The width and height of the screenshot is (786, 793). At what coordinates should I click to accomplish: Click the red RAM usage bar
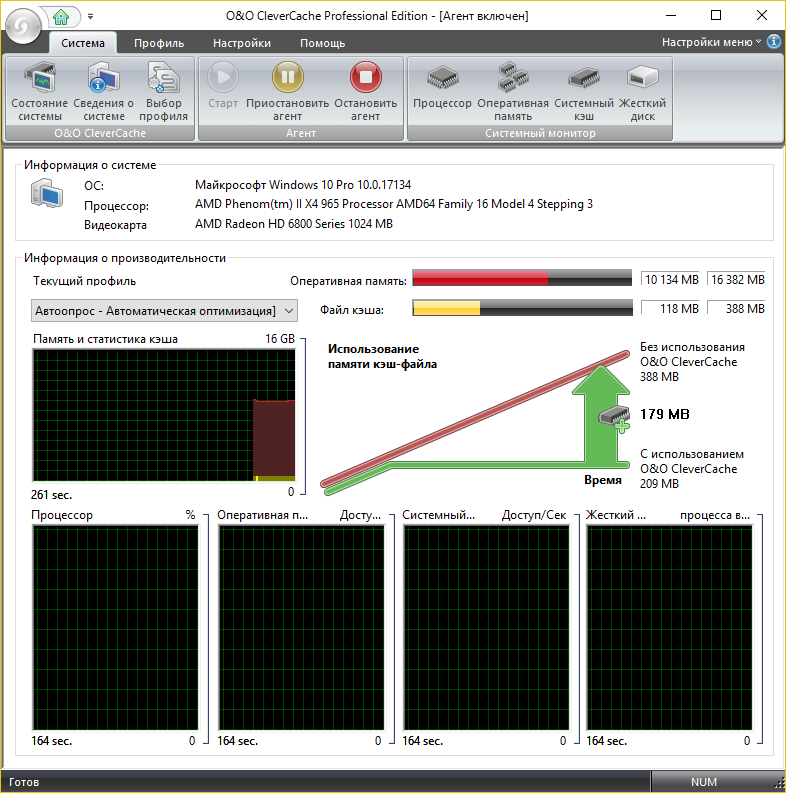pos(522,278)
